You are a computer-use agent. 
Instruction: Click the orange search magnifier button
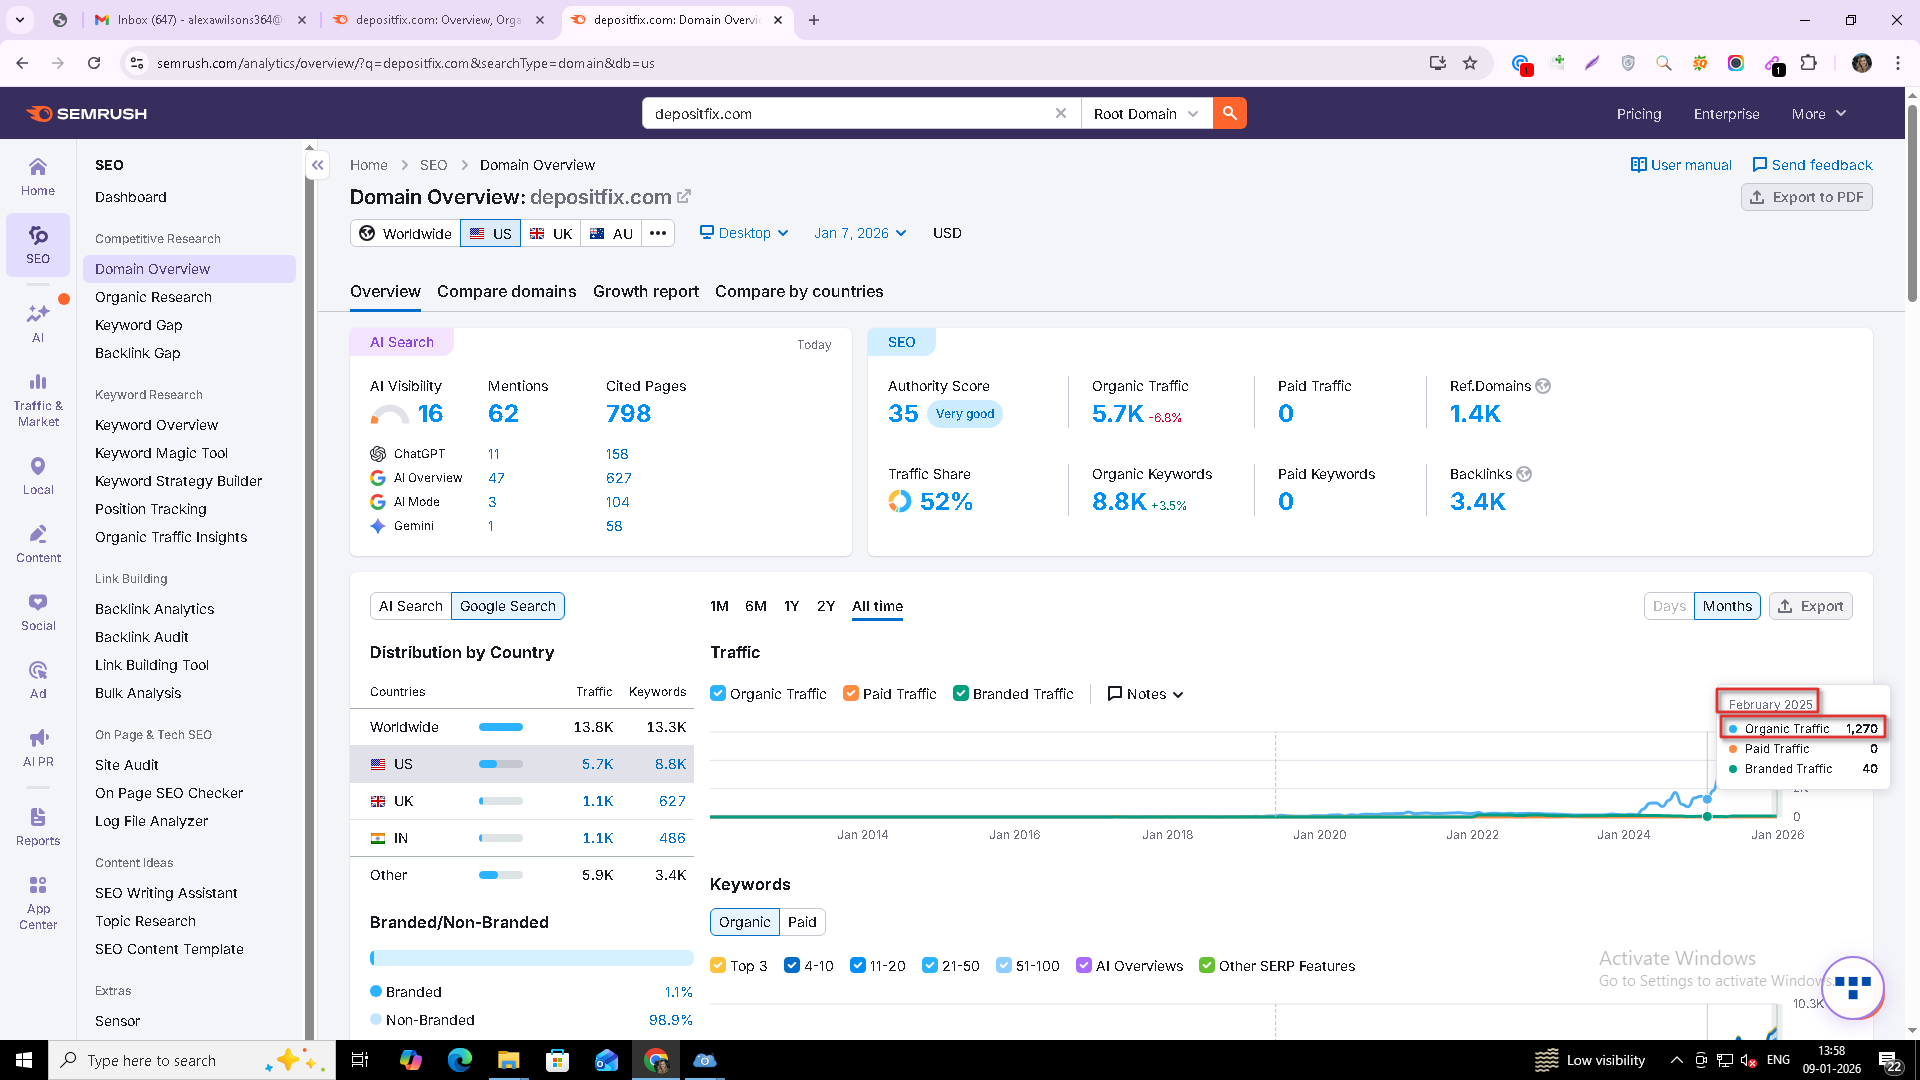point(1229,113)
